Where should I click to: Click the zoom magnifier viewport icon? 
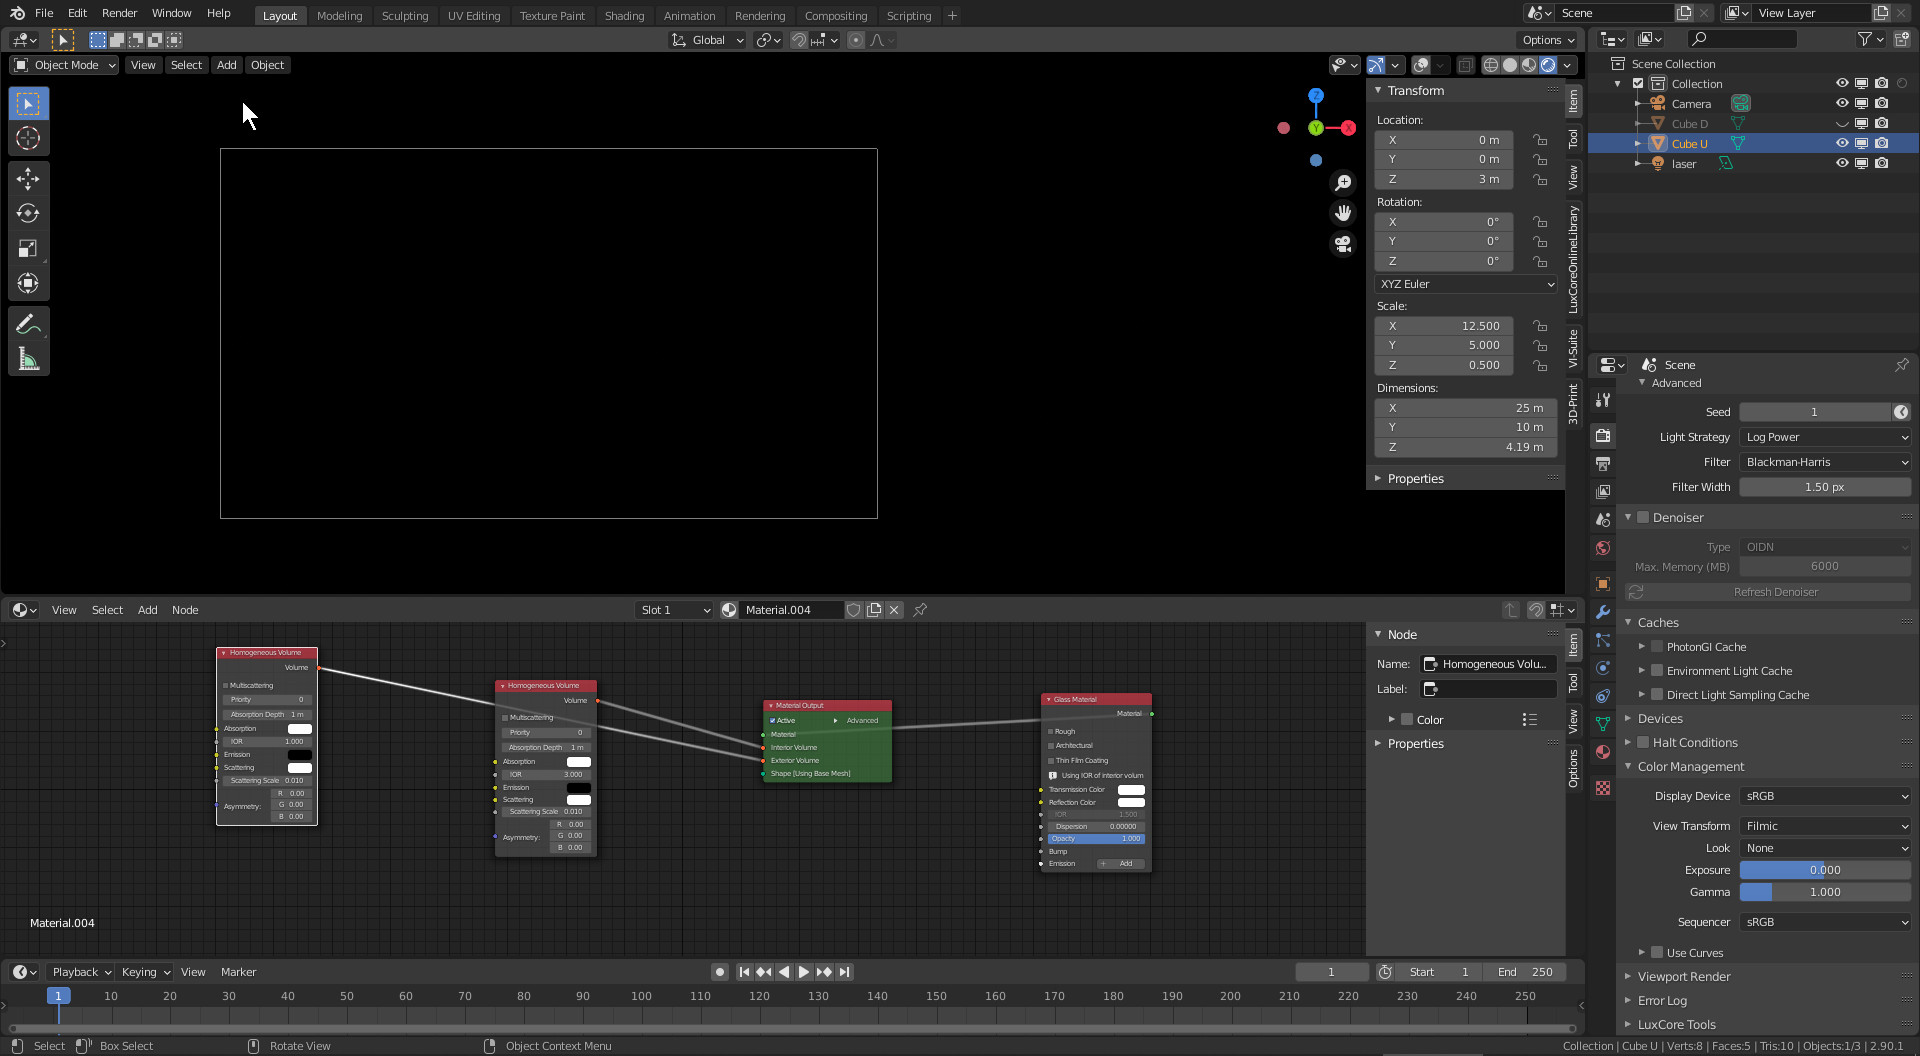[1343, 182]
